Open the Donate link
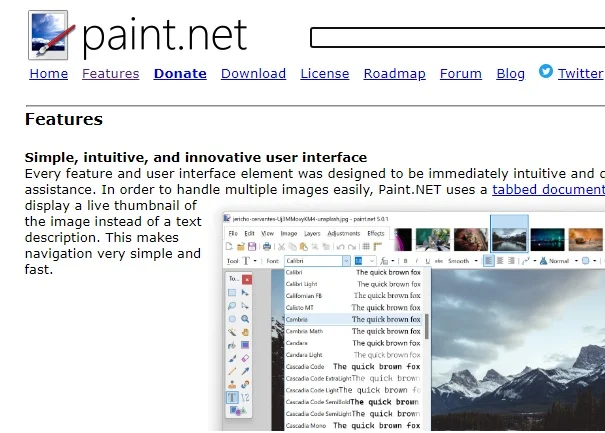 [180, 74]
